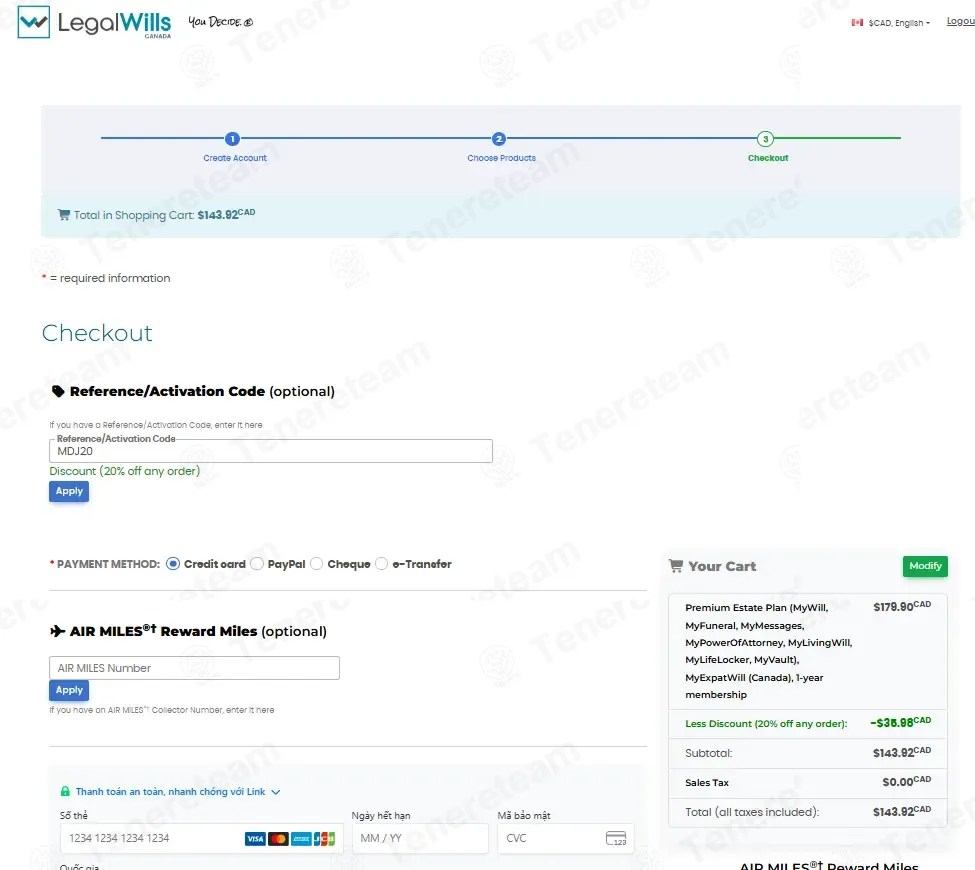Screen dimensions: 975x870
Task: Click the Total all taxes included amount
Action: (x=902, y=812)
